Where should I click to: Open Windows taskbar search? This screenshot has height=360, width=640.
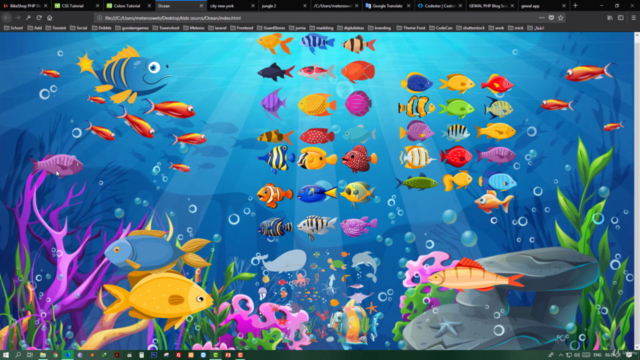(18, 355)
